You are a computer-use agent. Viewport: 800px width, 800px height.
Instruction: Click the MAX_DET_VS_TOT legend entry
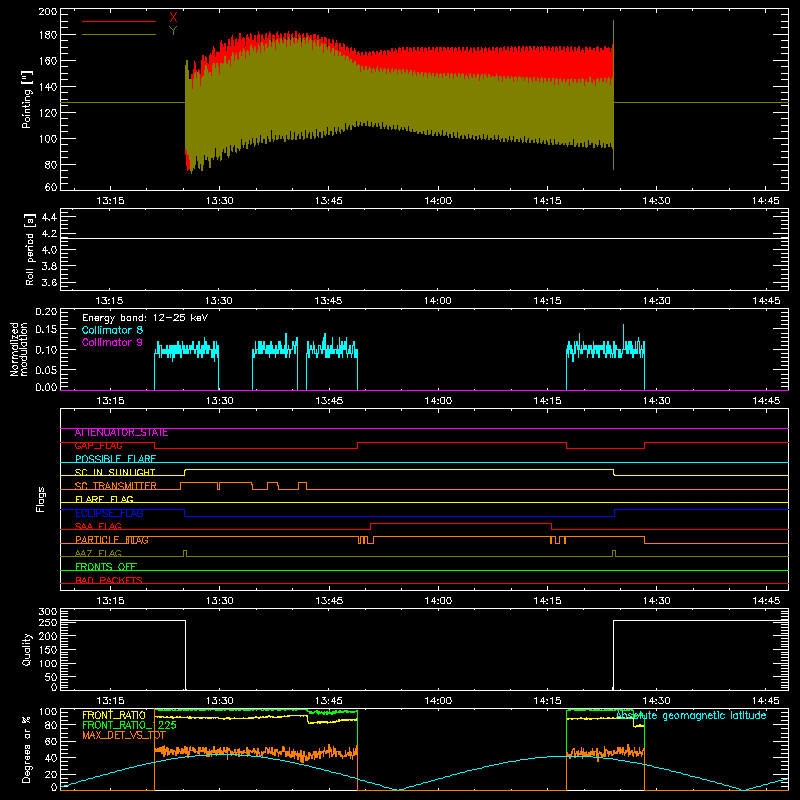pos(124,735)
